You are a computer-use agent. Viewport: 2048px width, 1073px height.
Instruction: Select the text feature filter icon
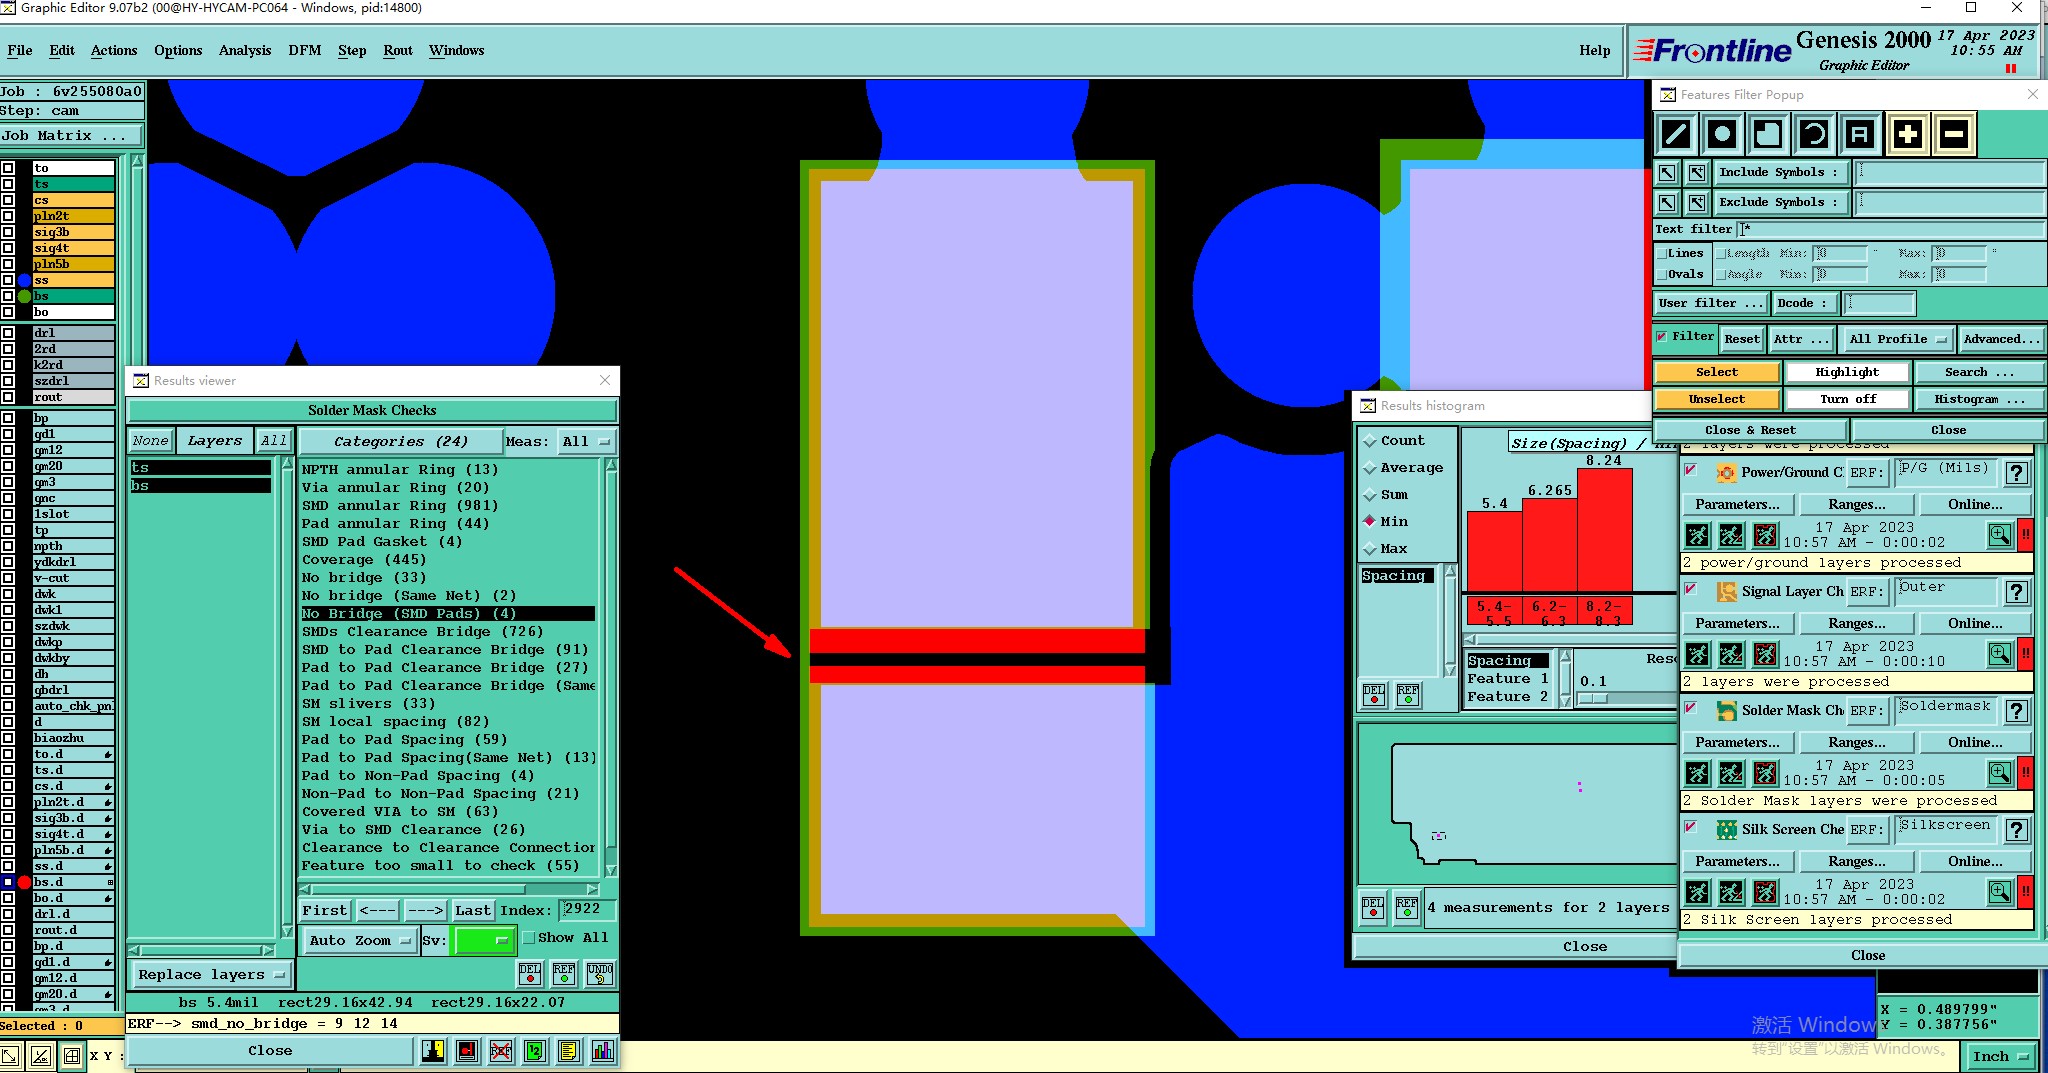click(x=1860, y=134)
